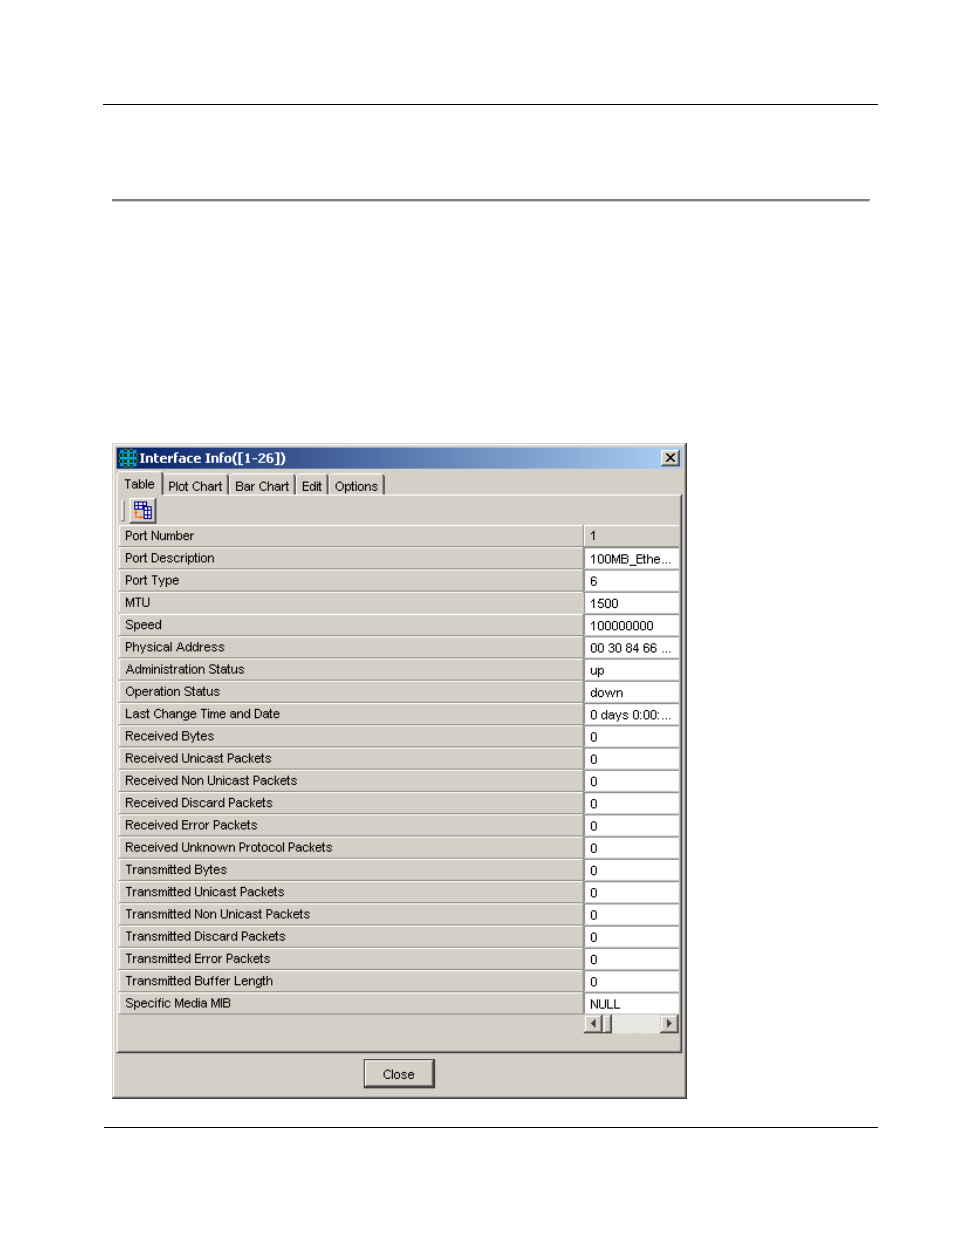This screenshot has width=954, height=1235.
Task: Click the table export icon in toolbar
Action: [x=143, y=510]
